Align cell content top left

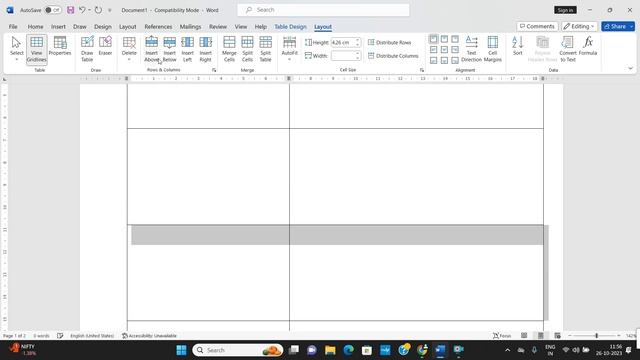pos(433,39)
